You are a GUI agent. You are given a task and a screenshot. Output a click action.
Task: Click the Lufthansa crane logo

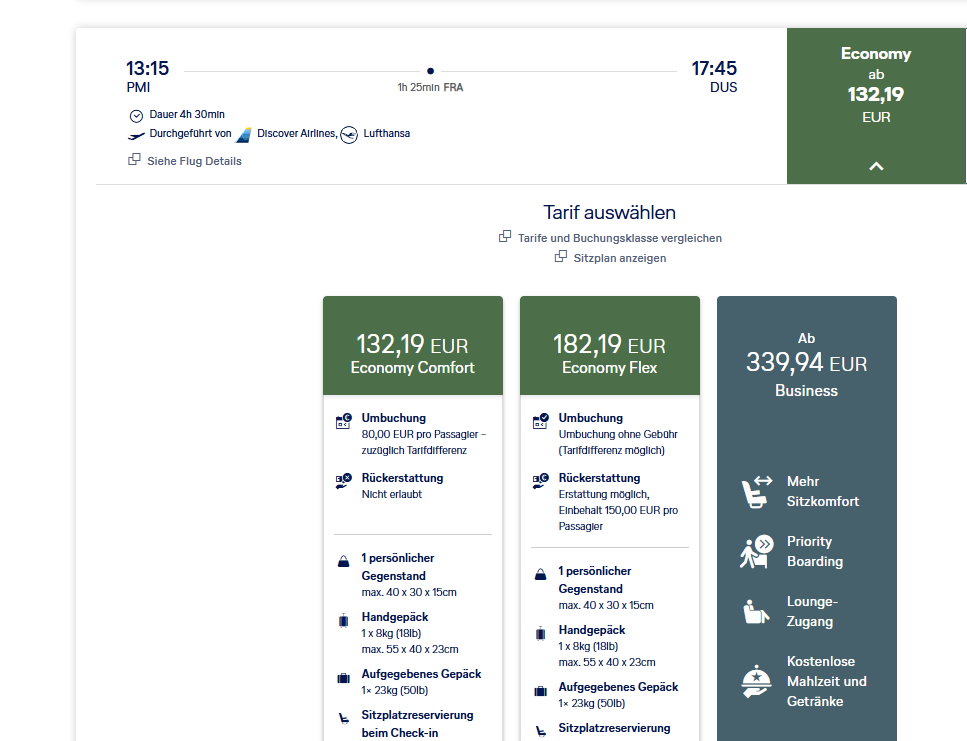tap(349, 134)
